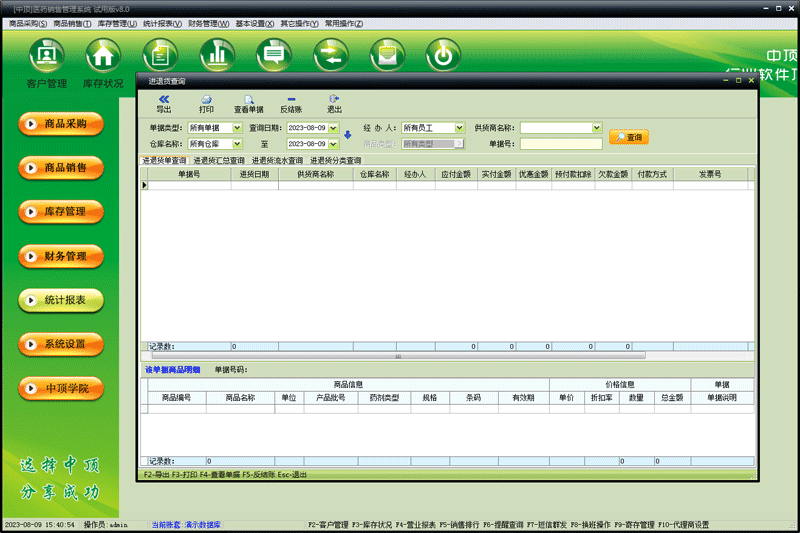This screenshot has height=533, width=800.
Task: Click the 有效期 column header
Action: 523,397
